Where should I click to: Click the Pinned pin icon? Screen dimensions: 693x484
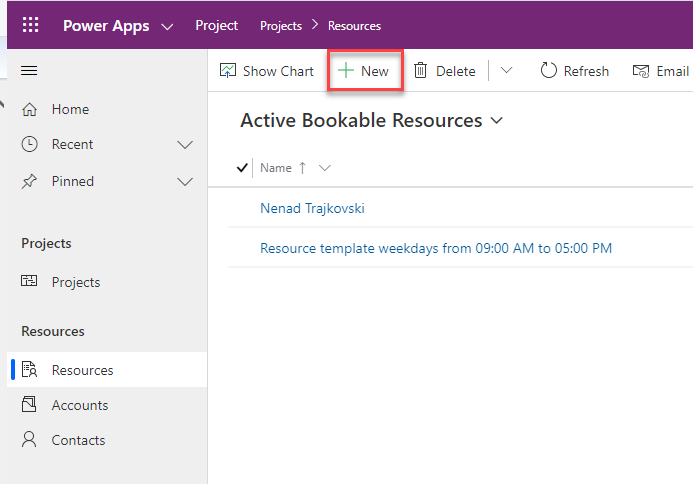tap(30, 181)
